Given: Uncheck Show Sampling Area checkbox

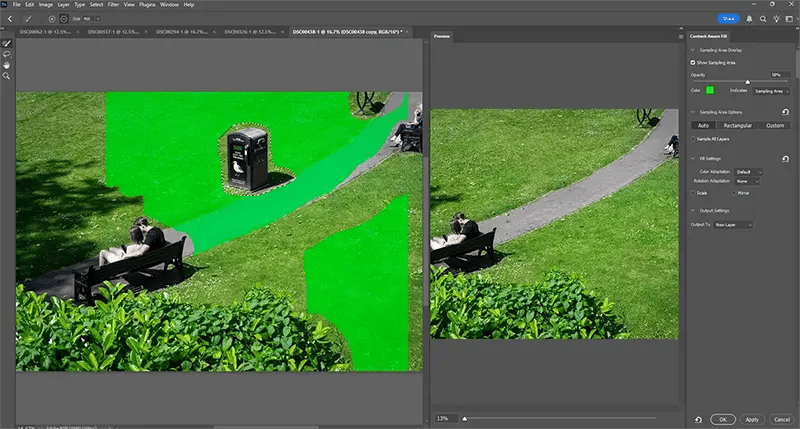Looking at the screenshot, I should pyautogui.click(x=693, y=63).
